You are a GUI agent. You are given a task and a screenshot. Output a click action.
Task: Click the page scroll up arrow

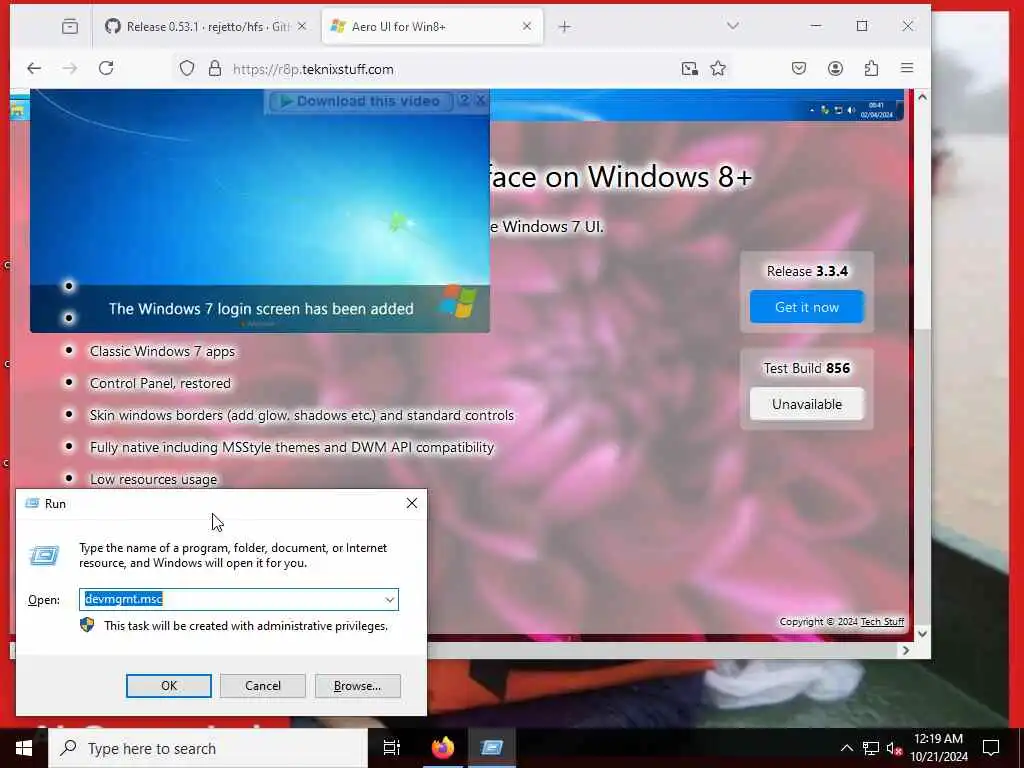(x=922, y=97)
